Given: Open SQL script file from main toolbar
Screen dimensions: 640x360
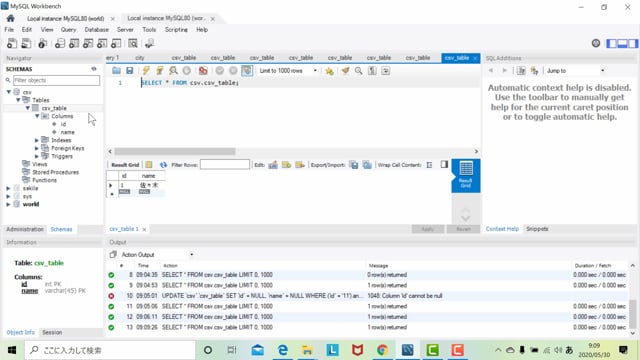Looking at the screenshot, I should tap(26, 43).
